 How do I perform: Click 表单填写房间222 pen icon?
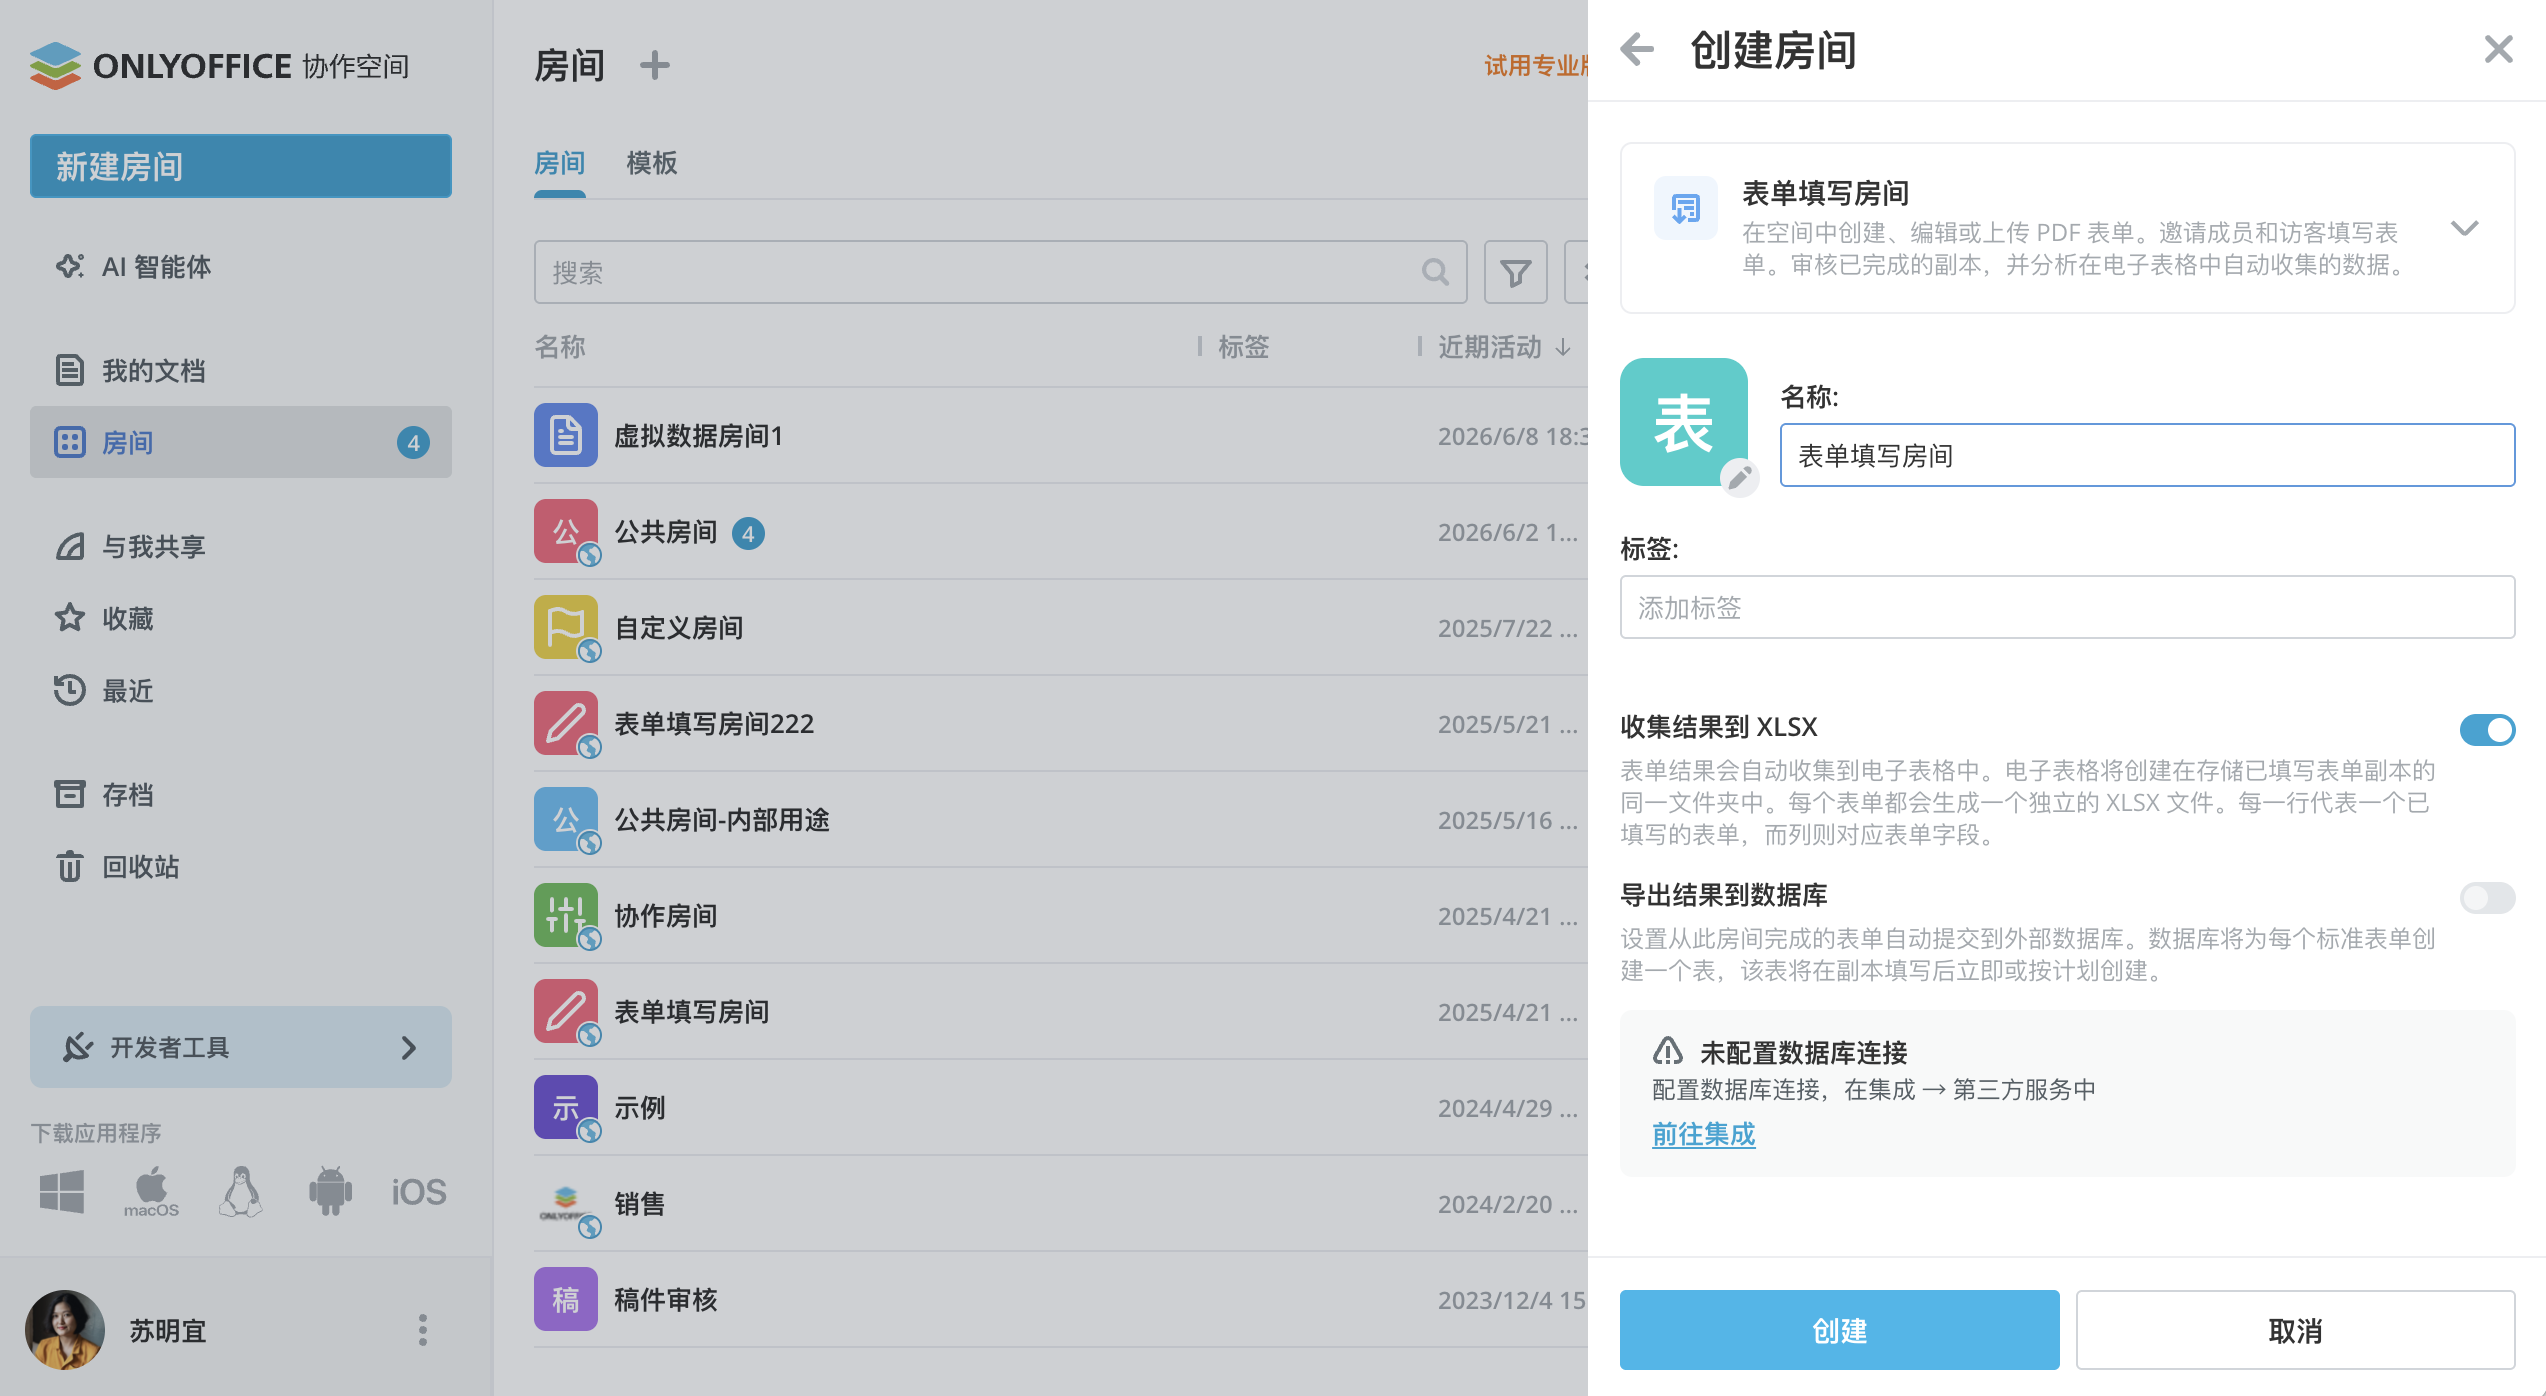pos(566,723)
